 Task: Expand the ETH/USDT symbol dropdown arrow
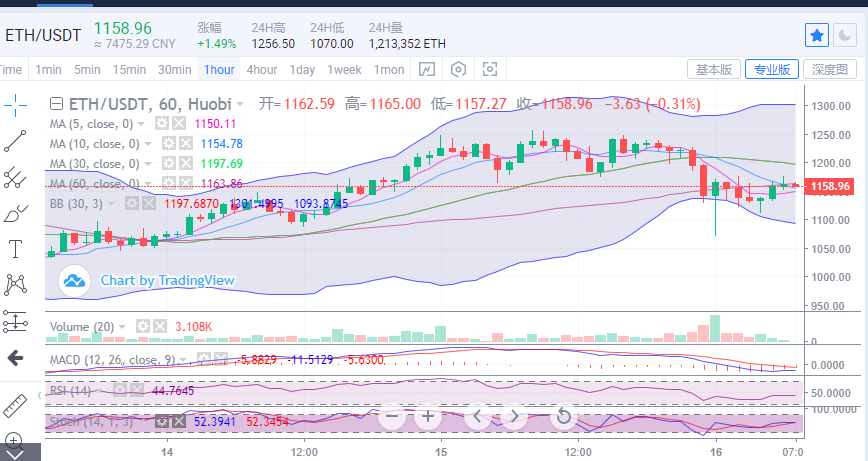pos(240,104)
